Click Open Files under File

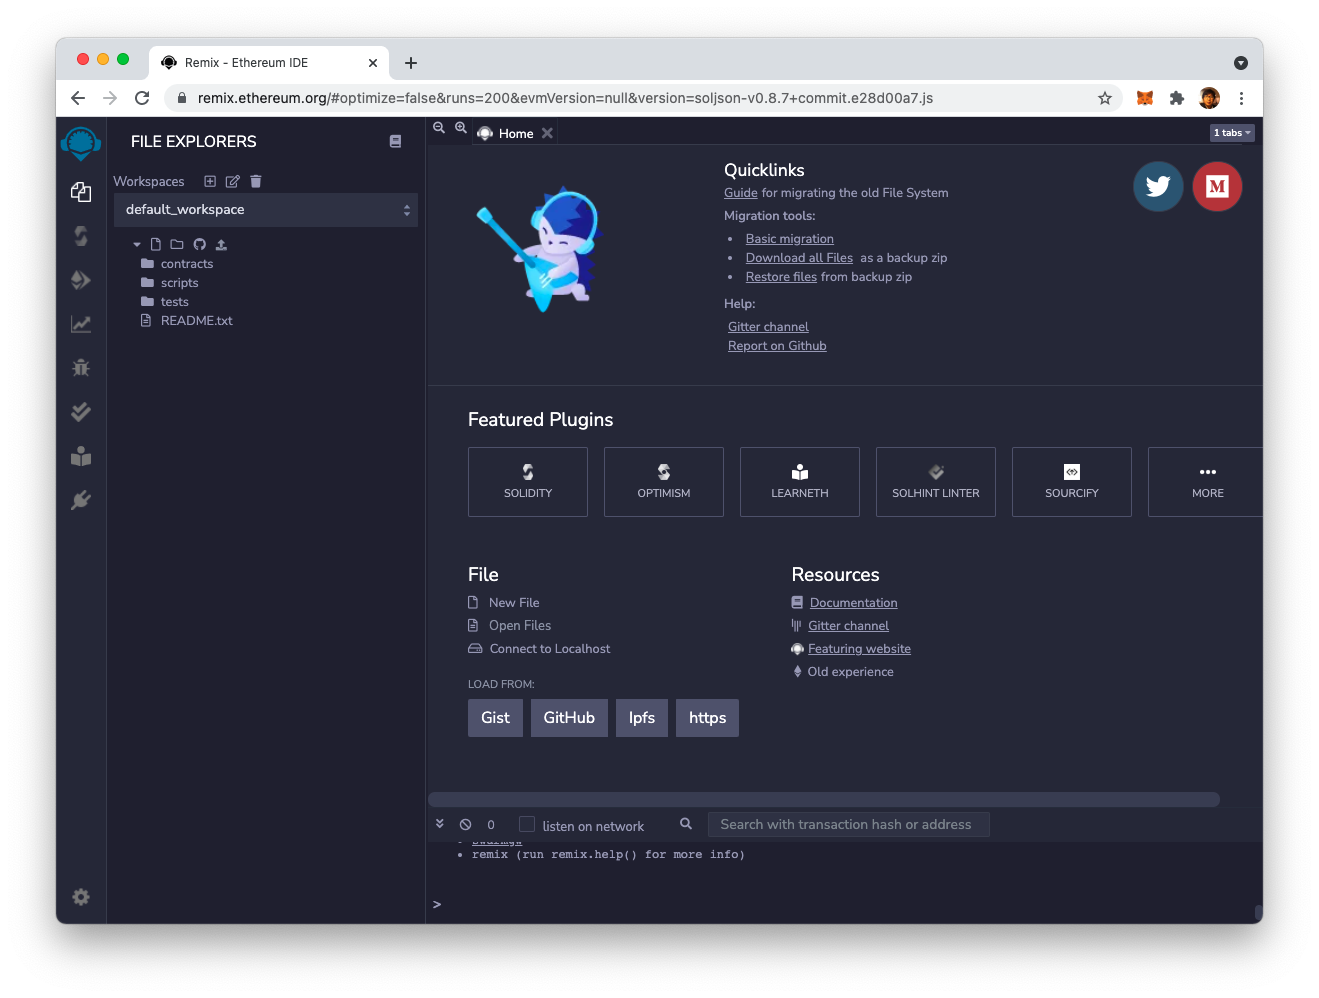click(520, 626)
